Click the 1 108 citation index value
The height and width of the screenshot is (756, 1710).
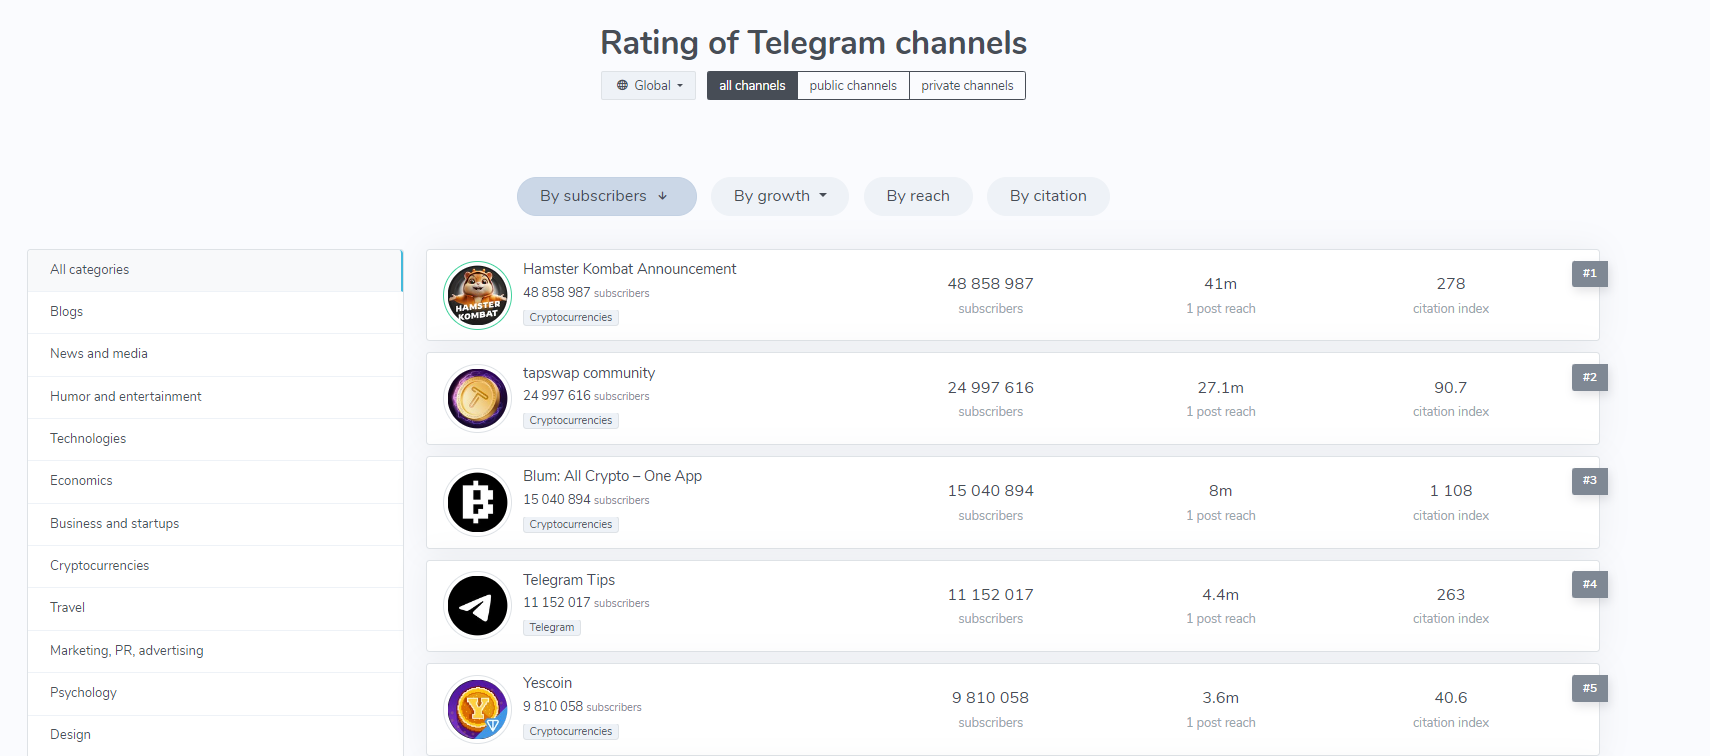point(1451,491)
